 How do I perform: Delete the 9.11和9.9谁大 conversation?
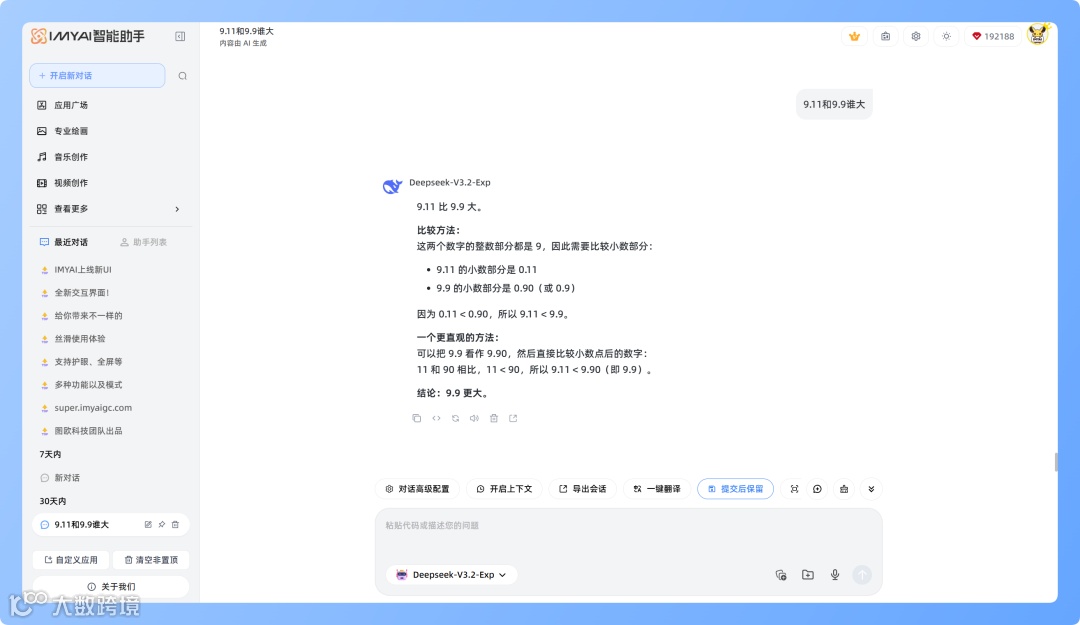176,524
